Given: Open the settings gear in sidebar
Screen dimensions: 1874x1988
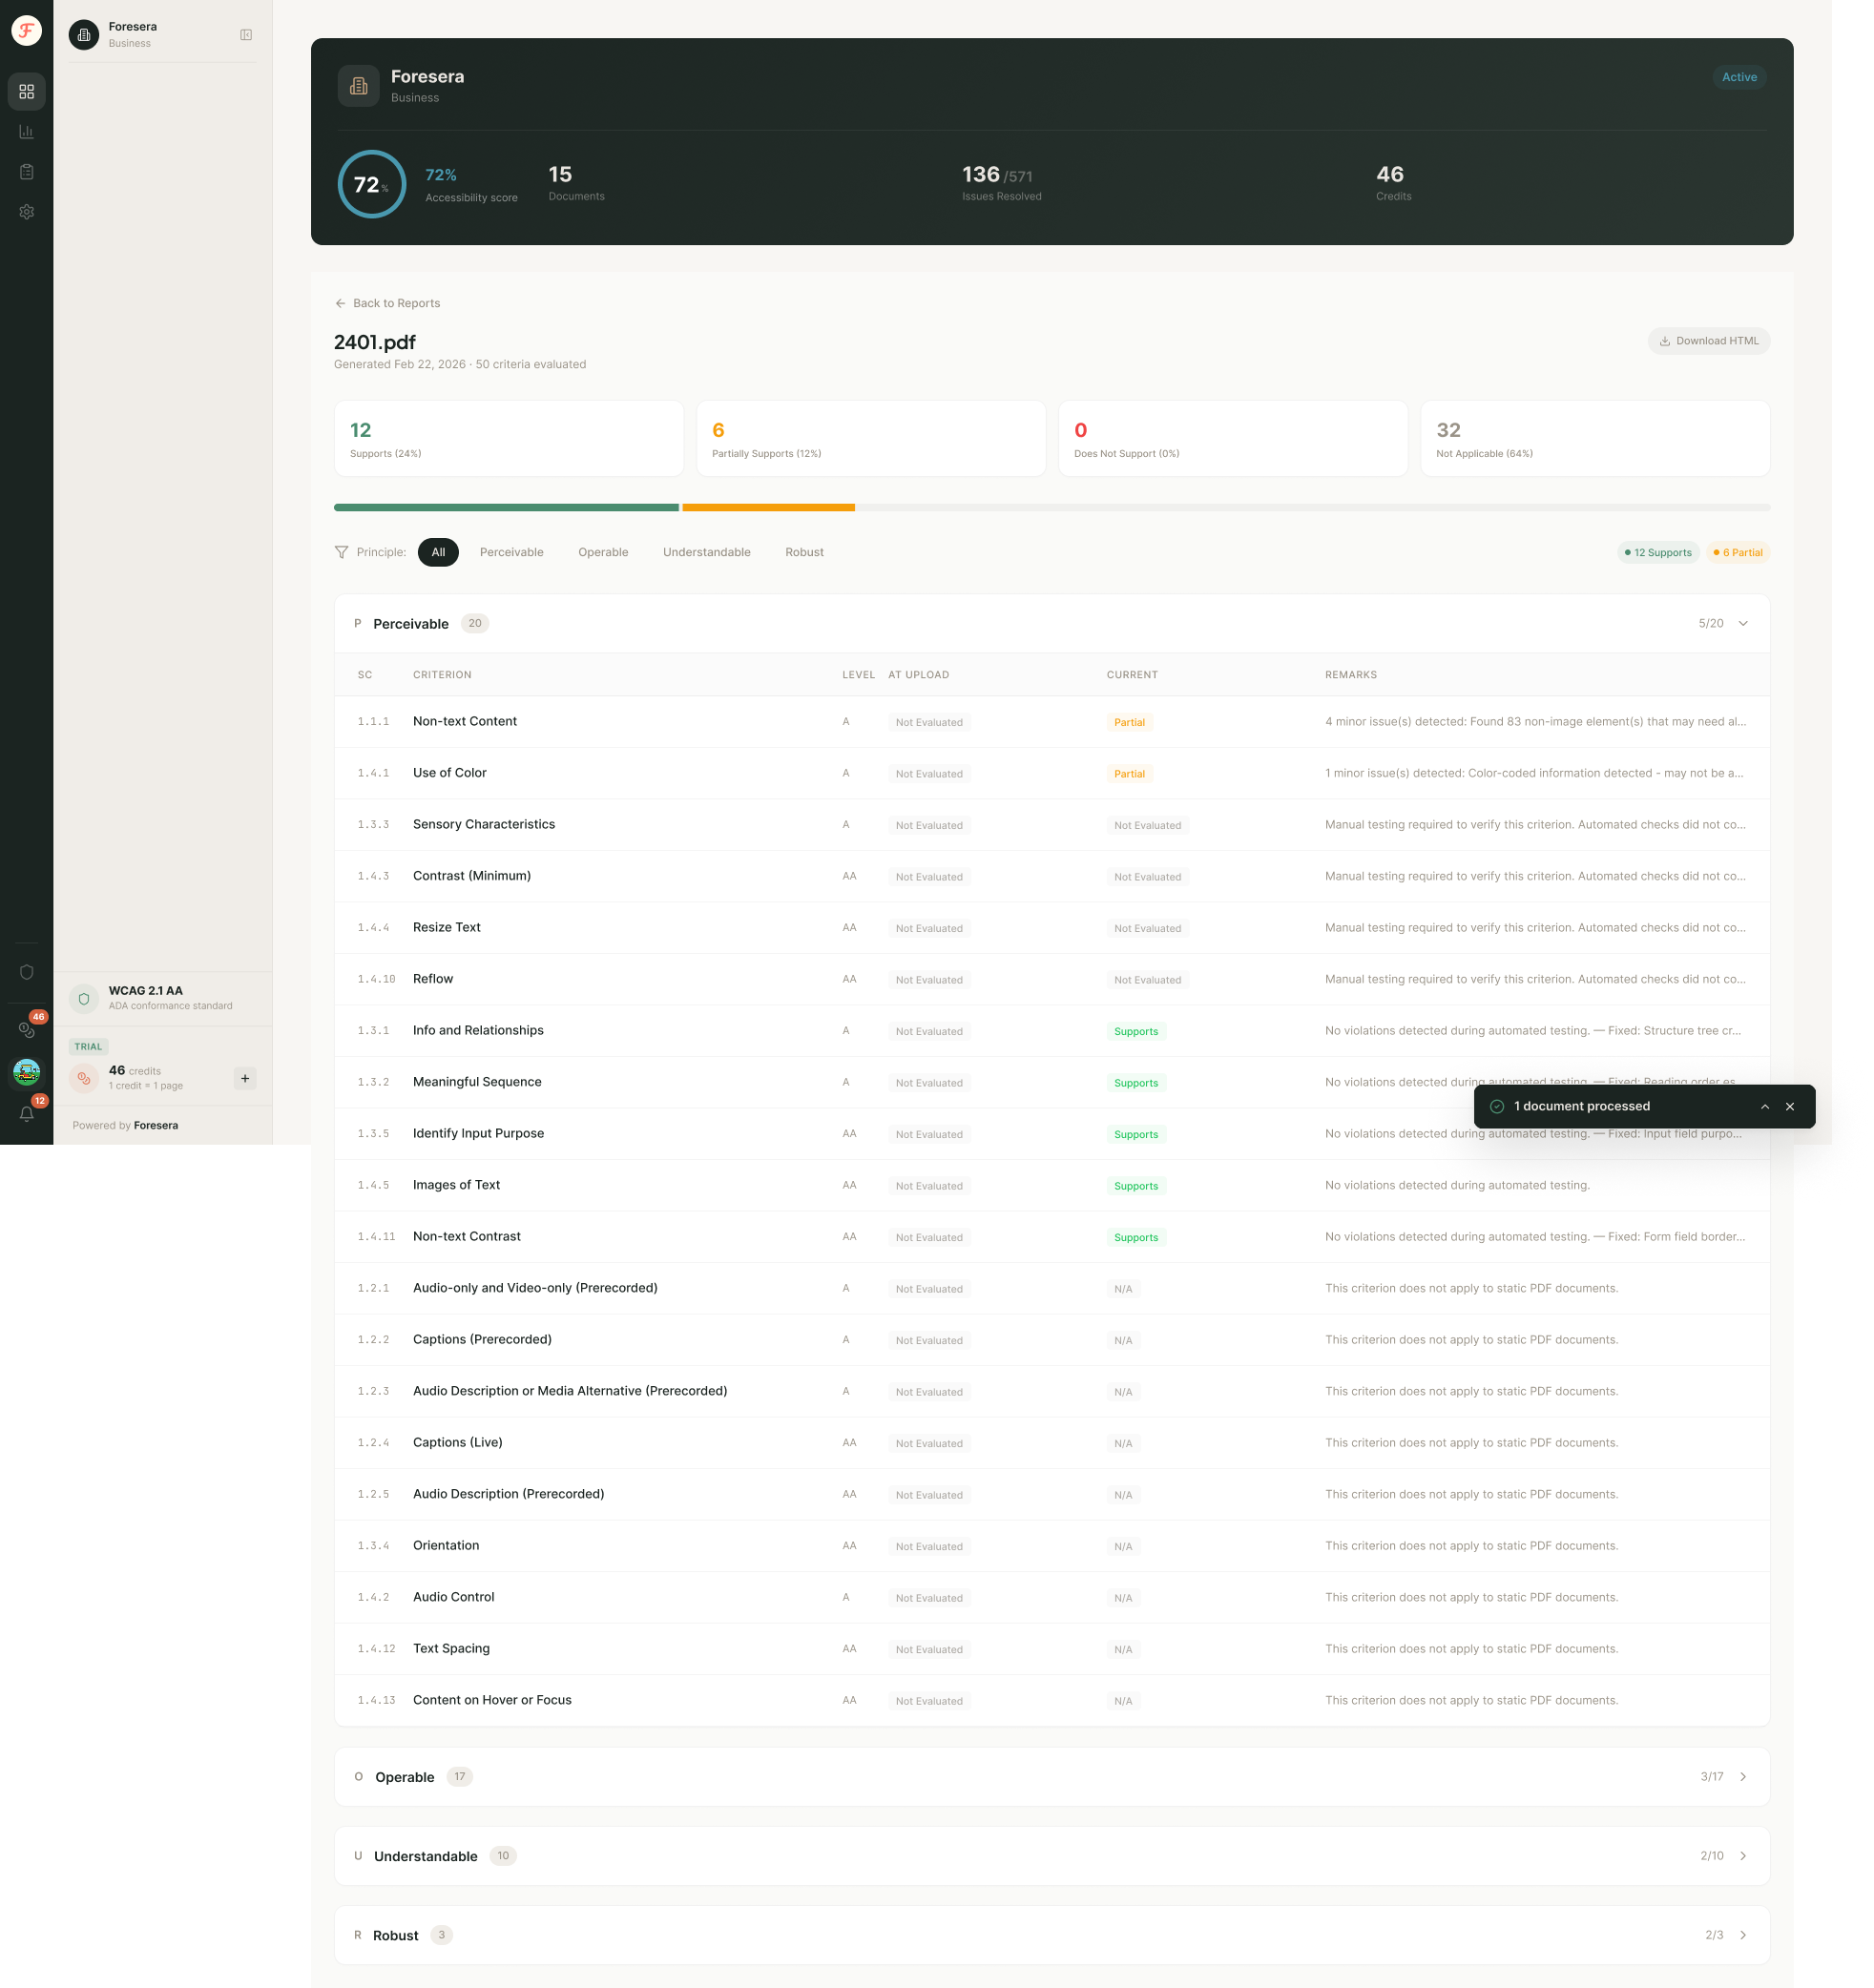Looking at the screenshot, I should tap(27, 211).
